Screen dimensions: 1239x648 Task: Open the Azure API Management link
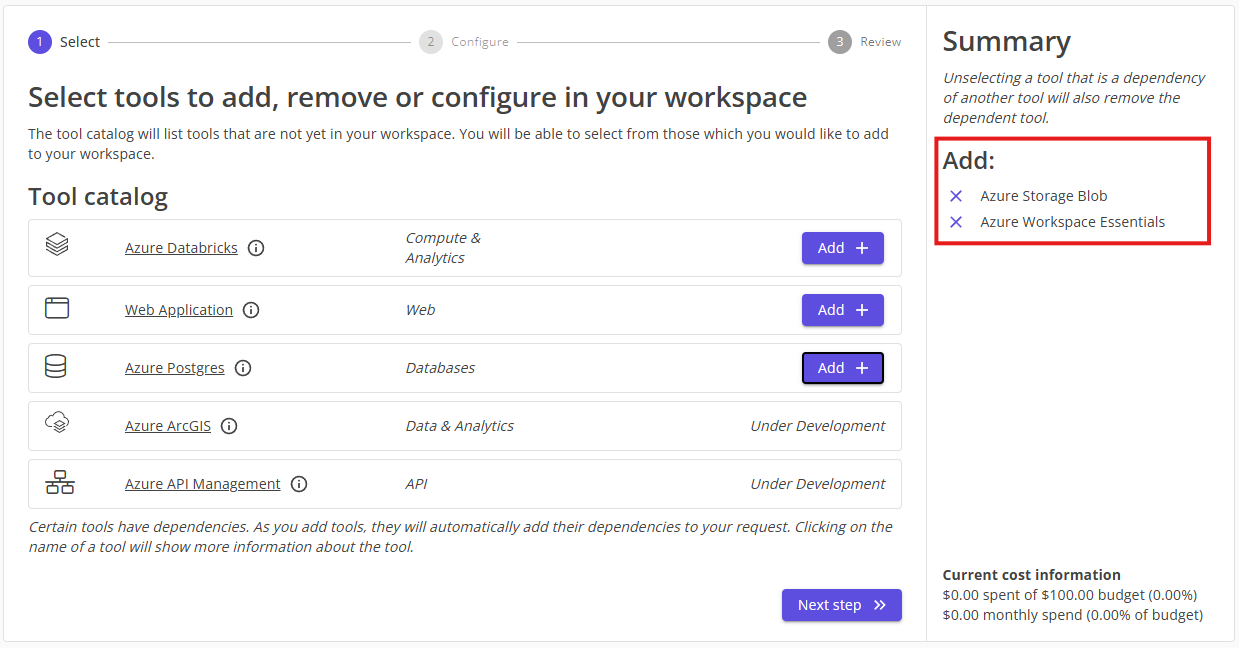click(202, 484)
